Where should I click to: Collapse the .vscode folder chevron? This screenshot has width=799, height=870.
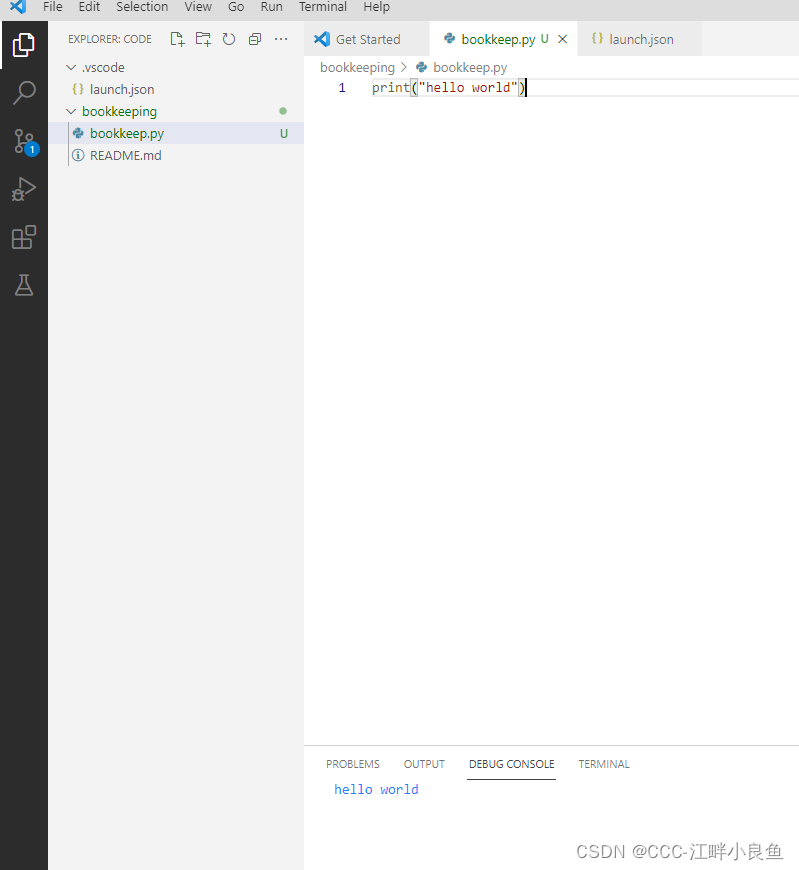[71, 68]
